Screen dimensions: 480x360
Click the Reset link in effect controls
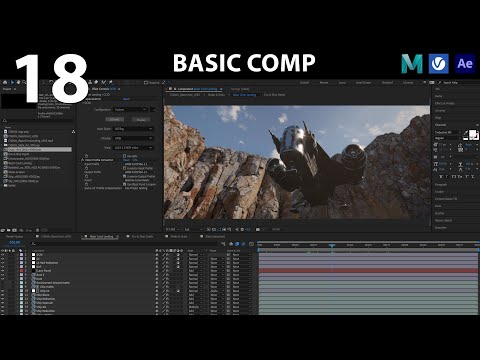point(126,99)
